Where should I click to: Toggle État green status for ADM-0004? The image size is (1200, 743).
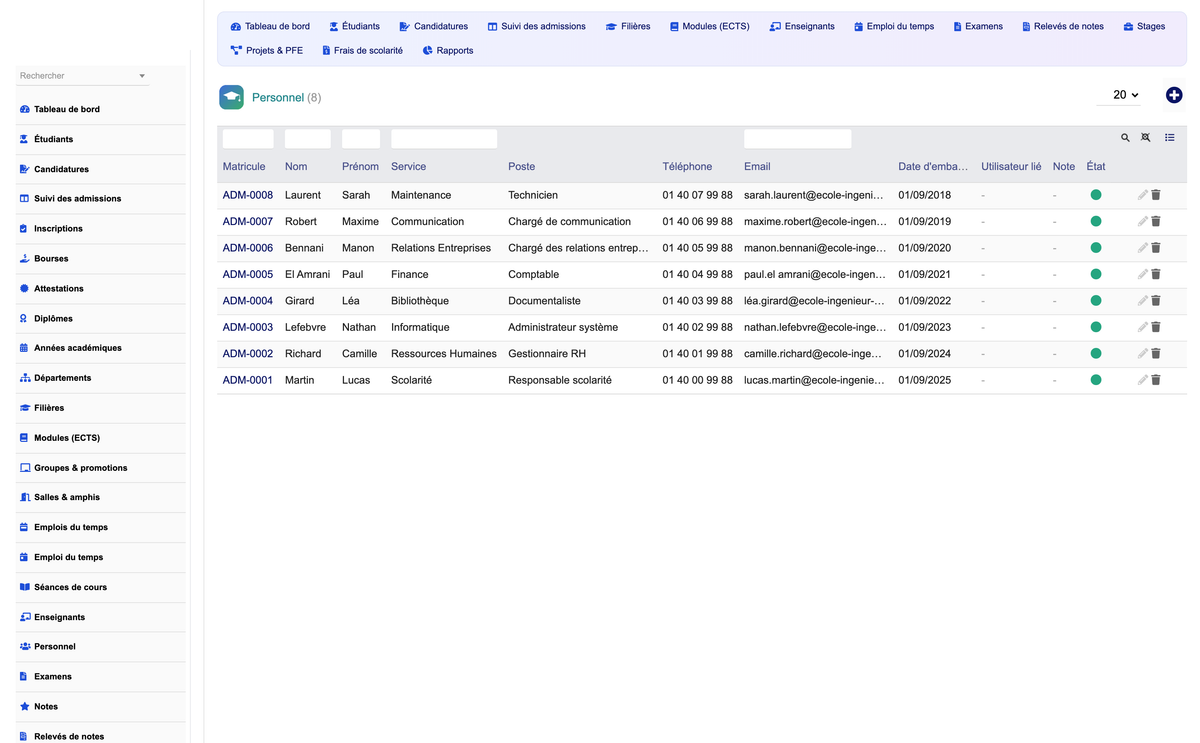coord(1096,301)
